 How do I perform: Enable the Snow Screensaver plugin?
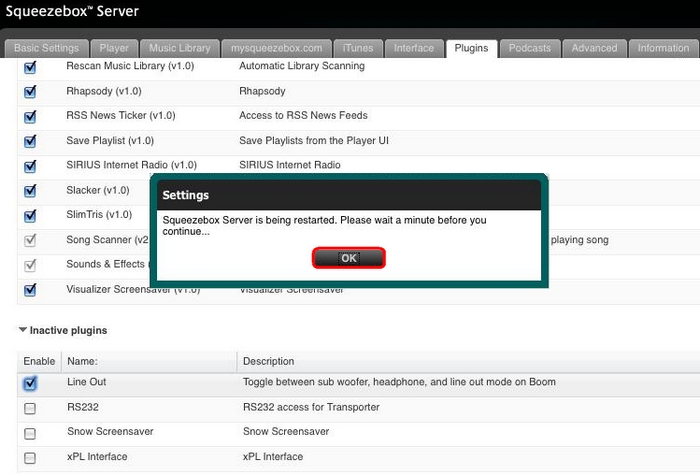30,433
